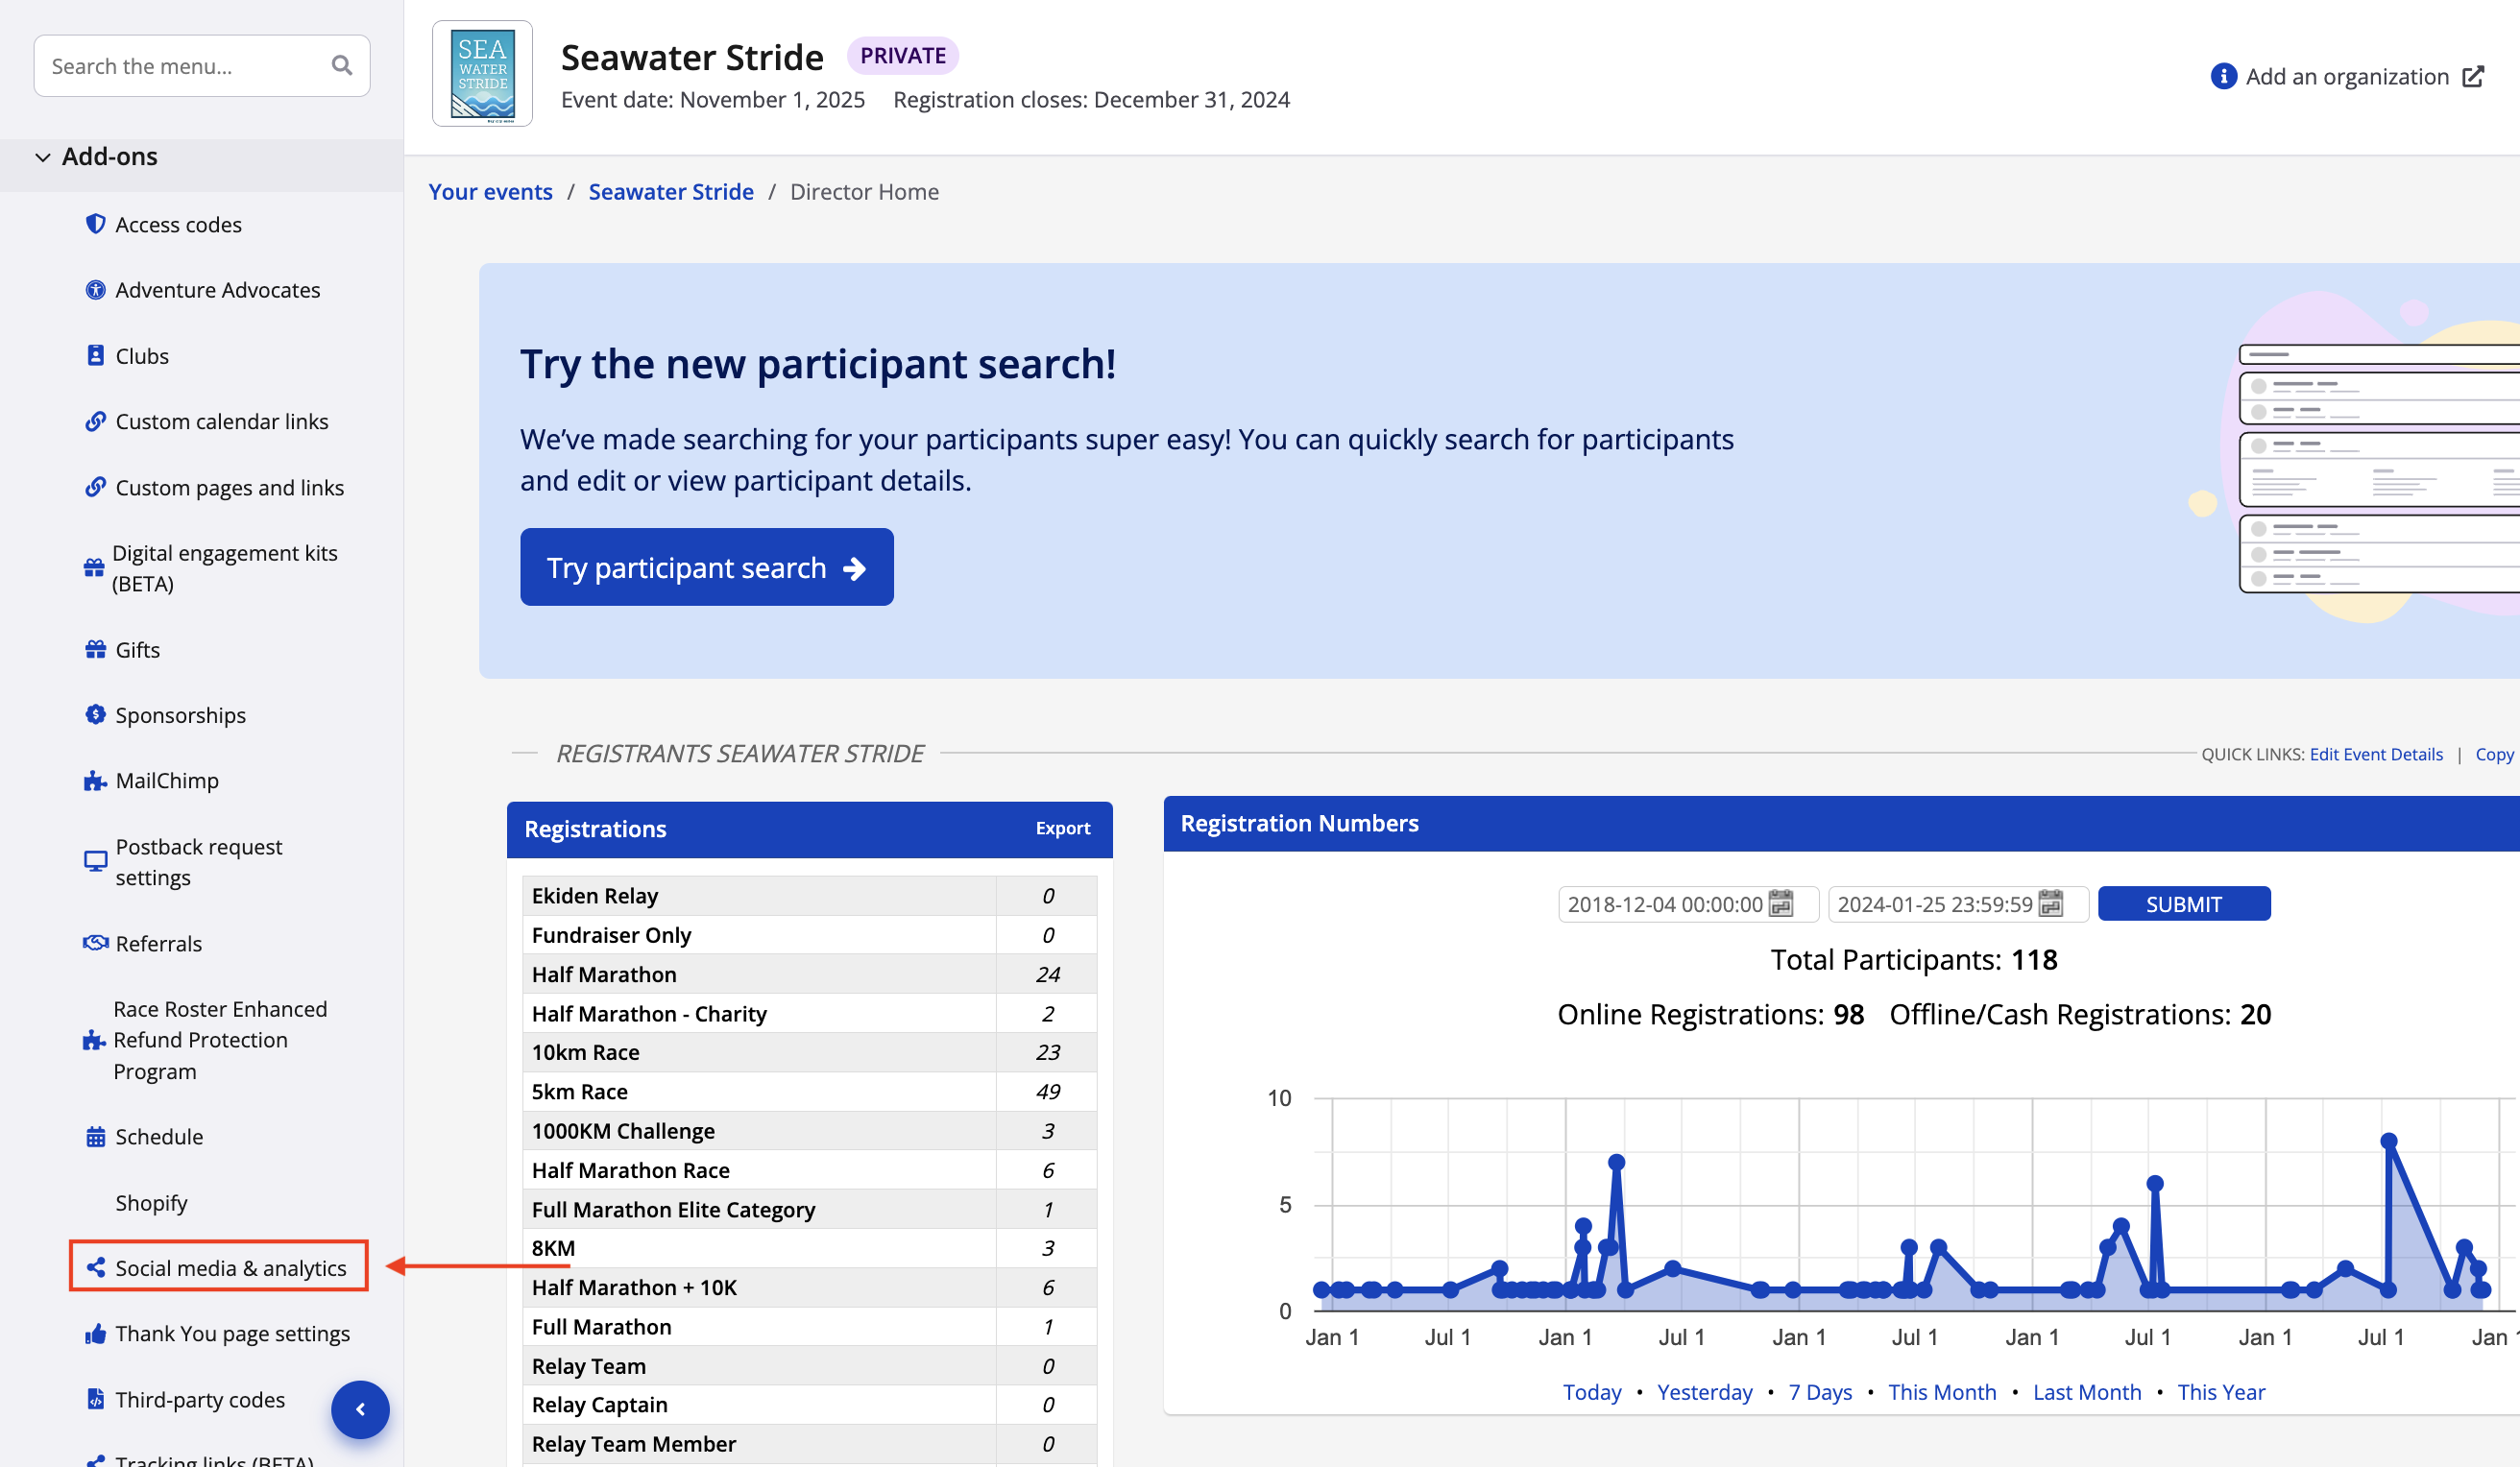
Task: Collapse the sidebar with the round chevron button
Action: (x=360, y=1410)
